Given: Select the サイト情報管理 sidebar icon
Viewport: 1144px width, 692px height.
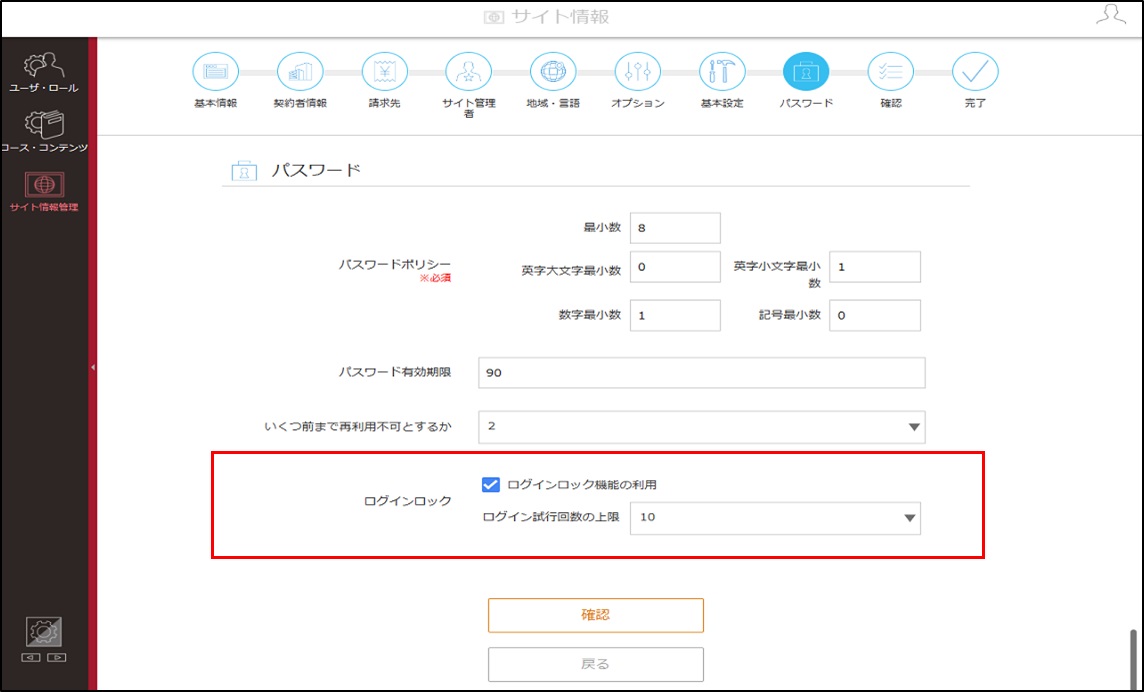Looking at the screenshot, I should 44,185.
